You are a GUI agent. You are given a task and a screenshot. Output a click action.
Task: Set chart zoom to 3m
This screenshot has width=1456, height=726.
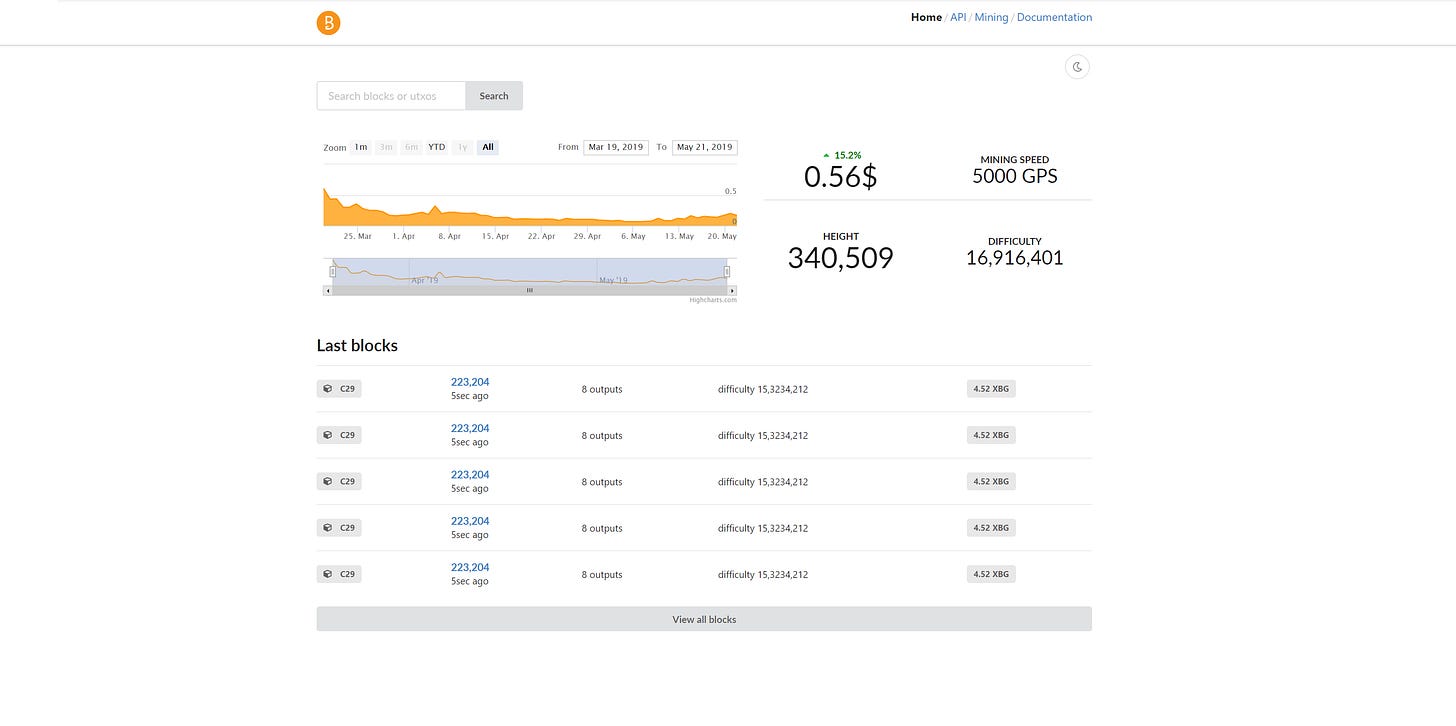click(386, 147)
